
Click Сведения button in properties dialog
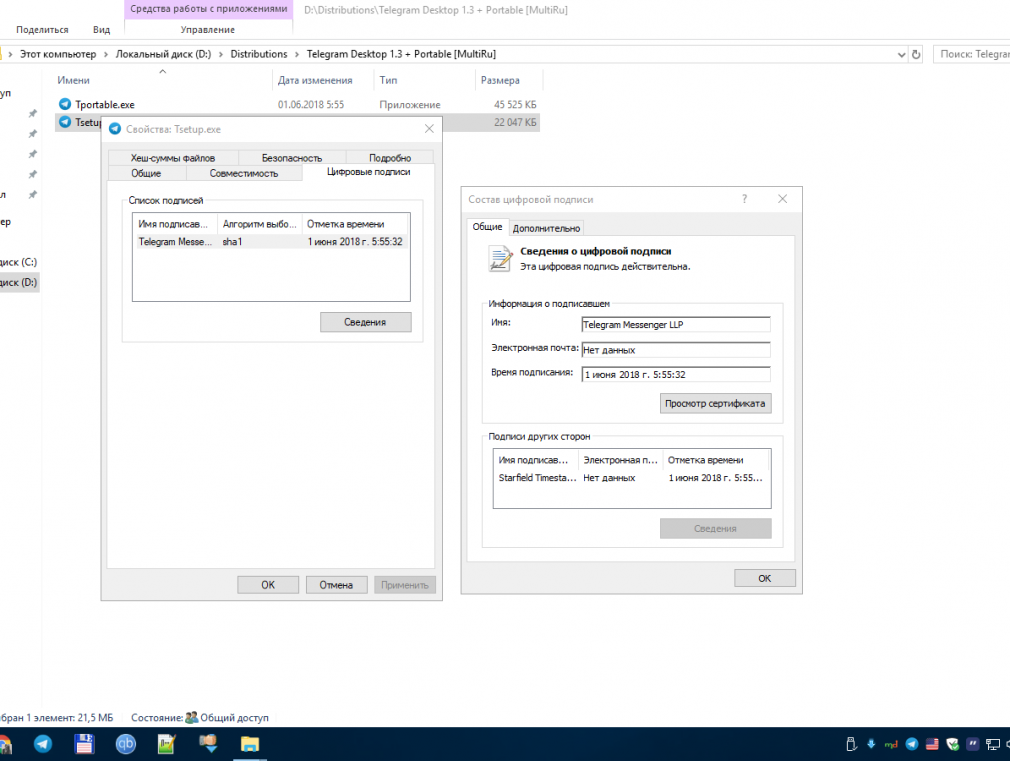tap(365, 322)
